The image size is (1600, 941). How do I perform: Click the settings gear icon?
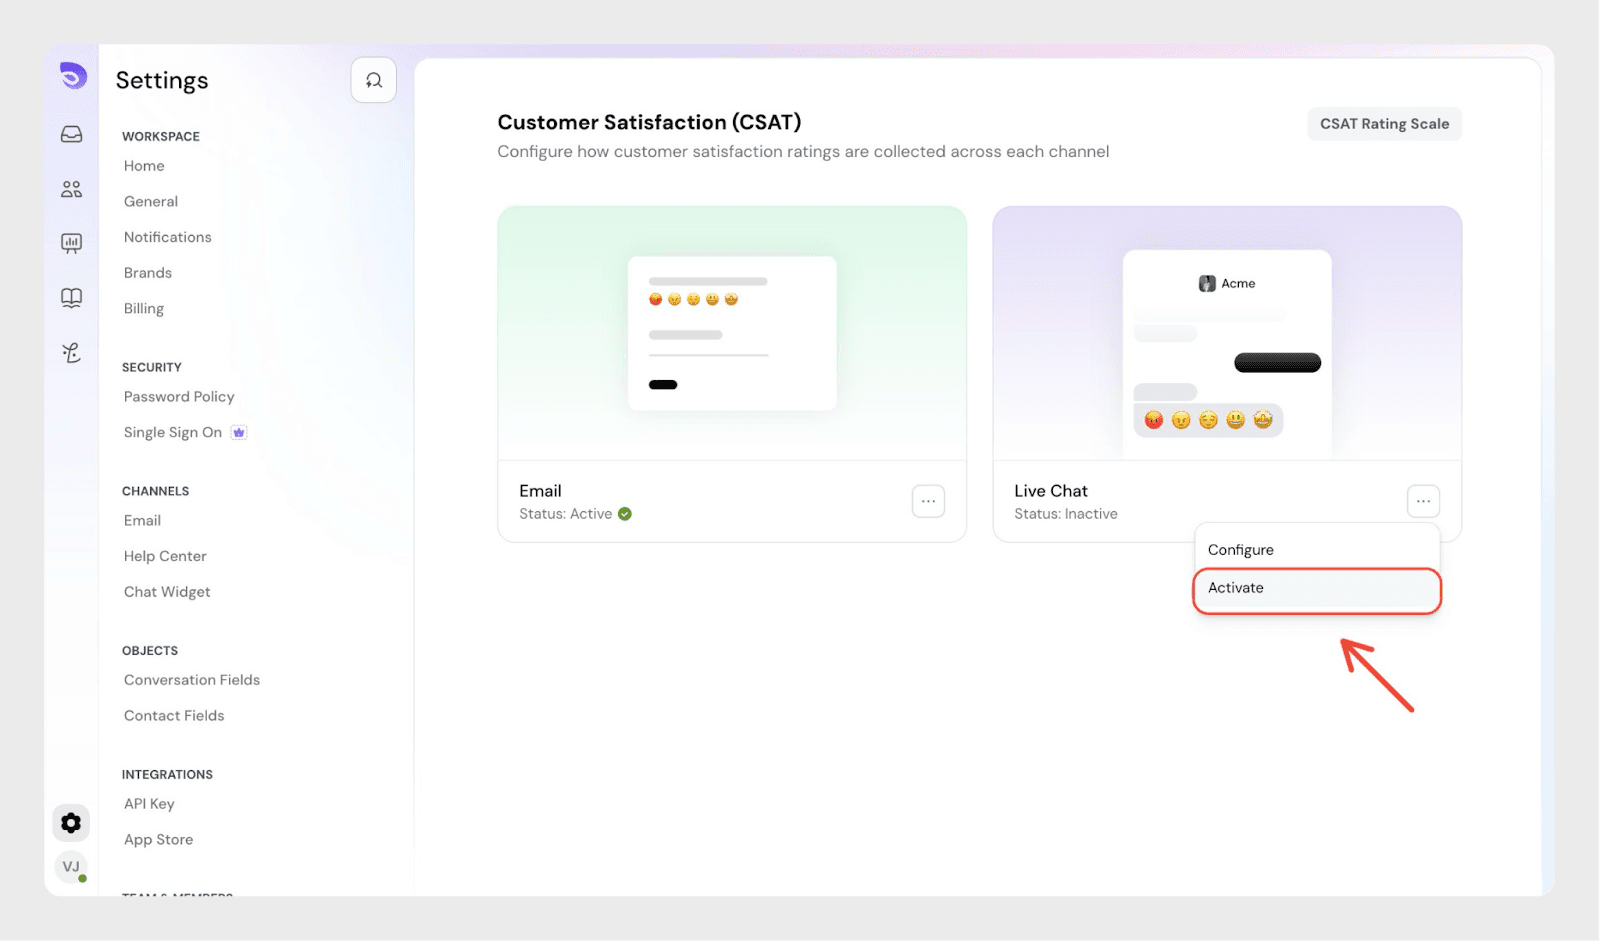tap(71, 823)
